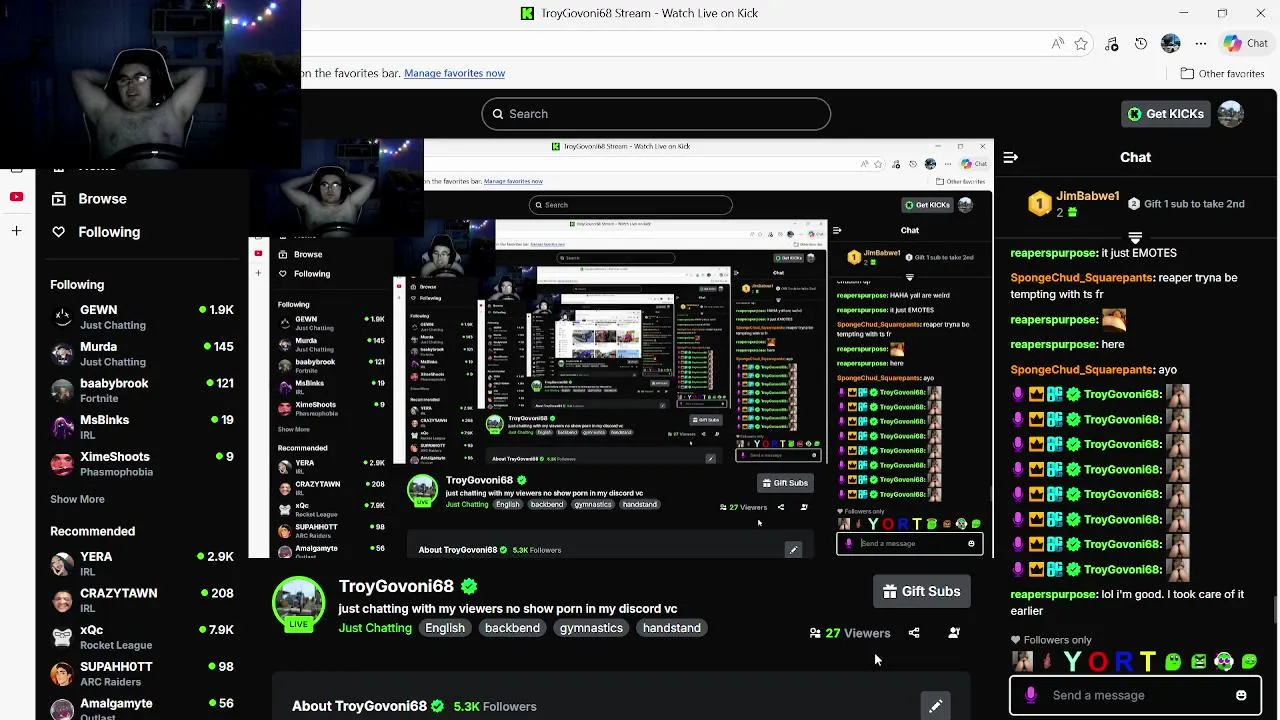Click the share icon beside viewer count

pyautogui.click(x=914, y=633)
